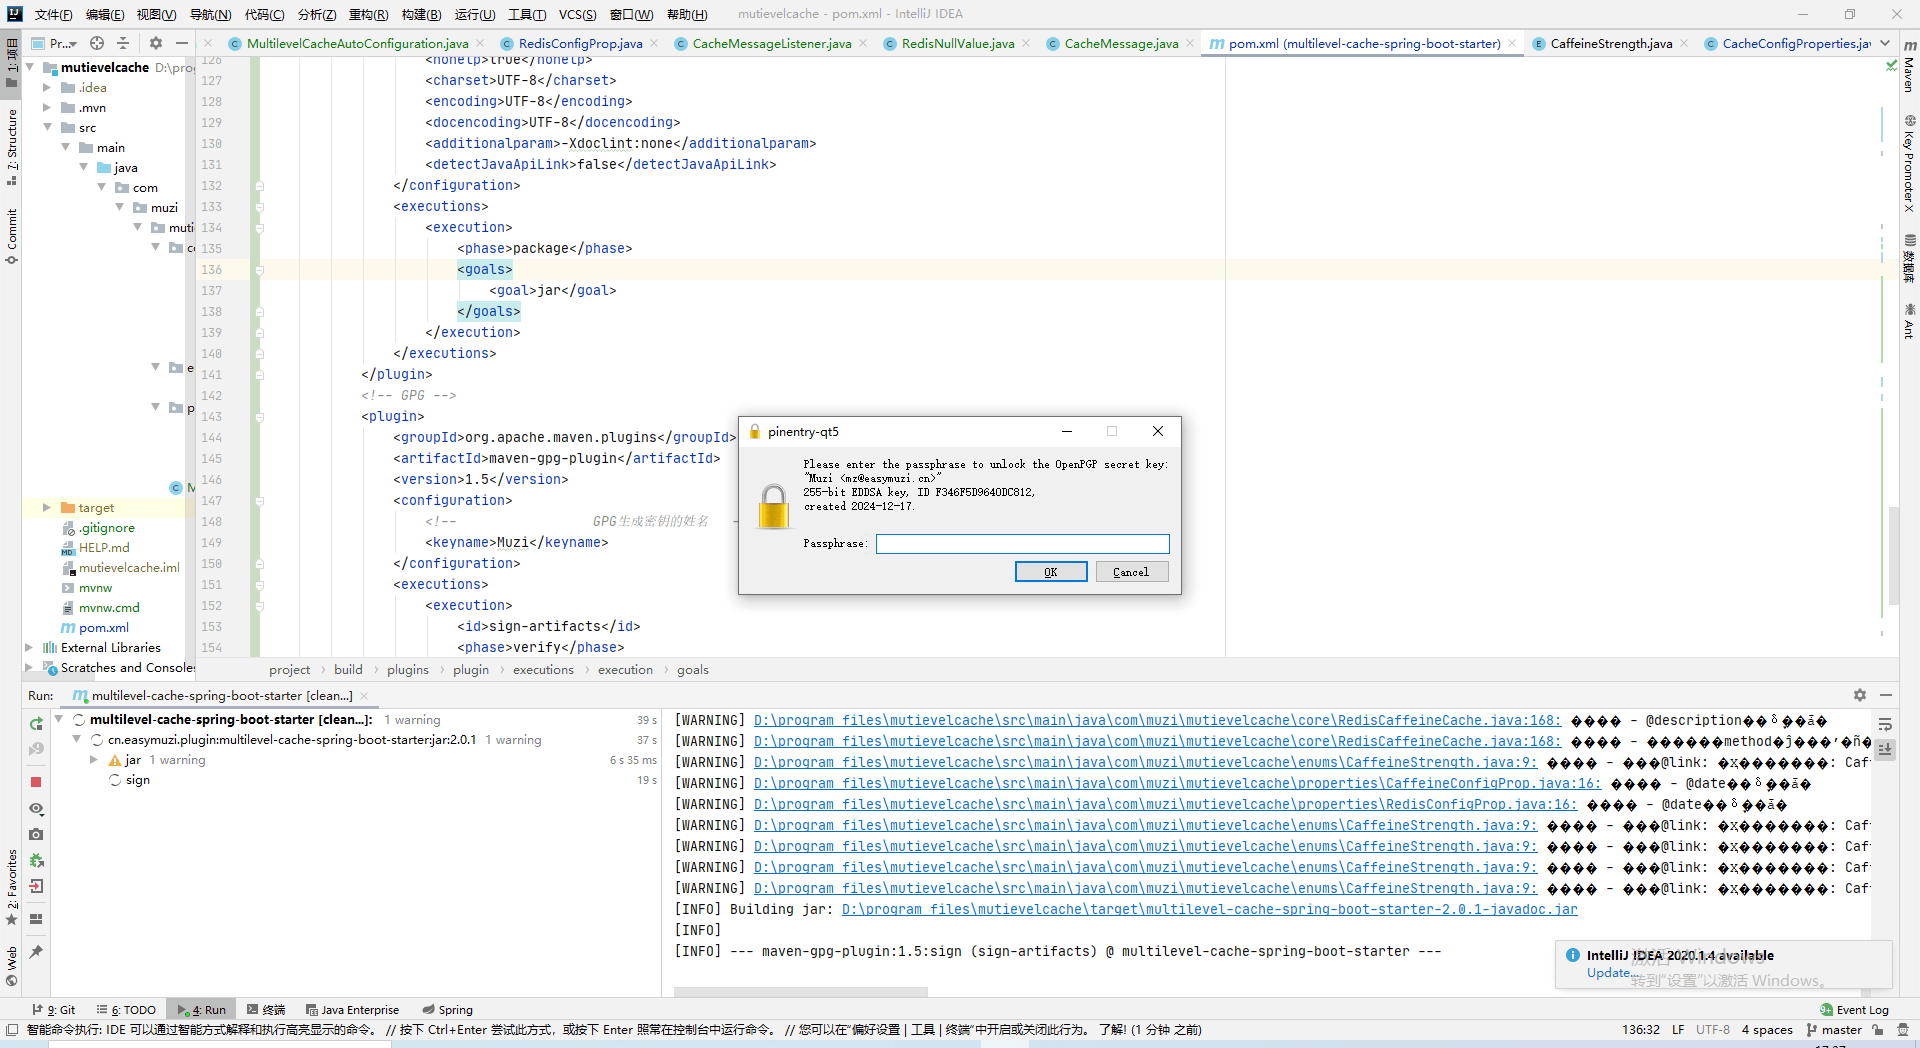Collapse all in the Project tool window
The width and height of the screenshot is (1920, 1048).
point(123,43)
